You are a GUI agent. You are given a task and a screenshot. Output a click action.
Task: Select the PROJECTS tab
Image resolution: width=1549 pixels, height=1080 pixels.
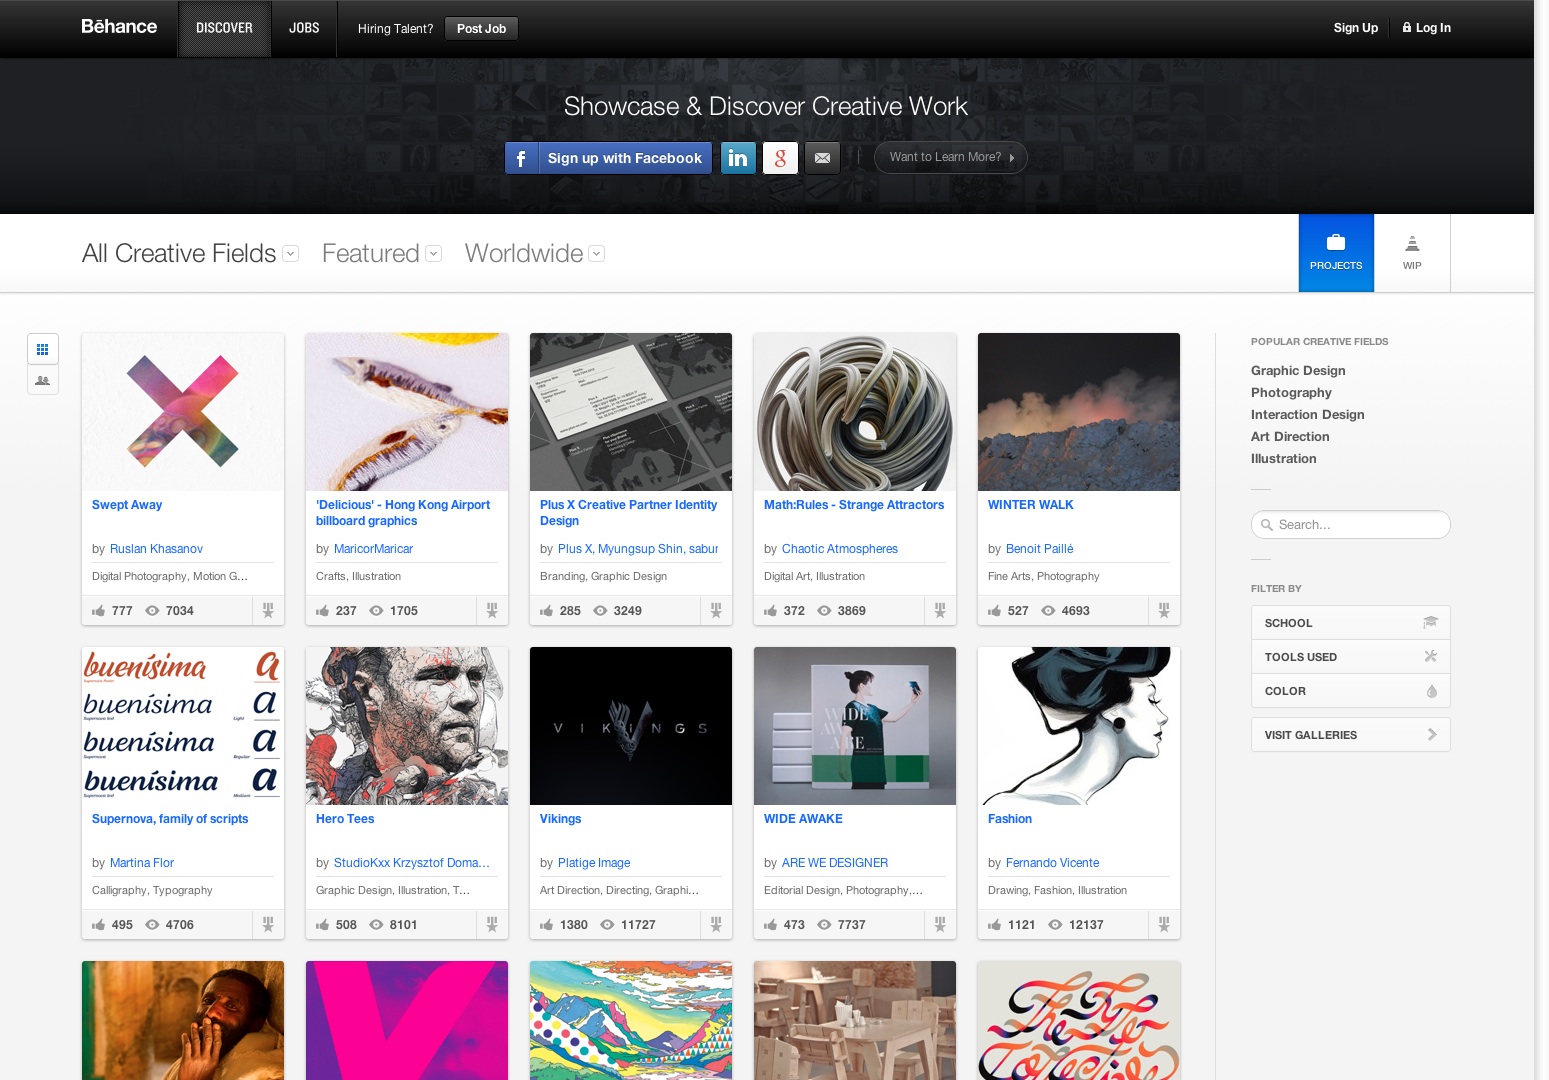pos(1336,253)
